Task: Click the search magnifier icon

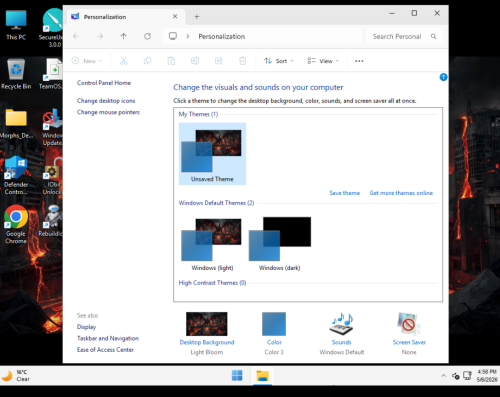Action: click(x=433, y=36)
